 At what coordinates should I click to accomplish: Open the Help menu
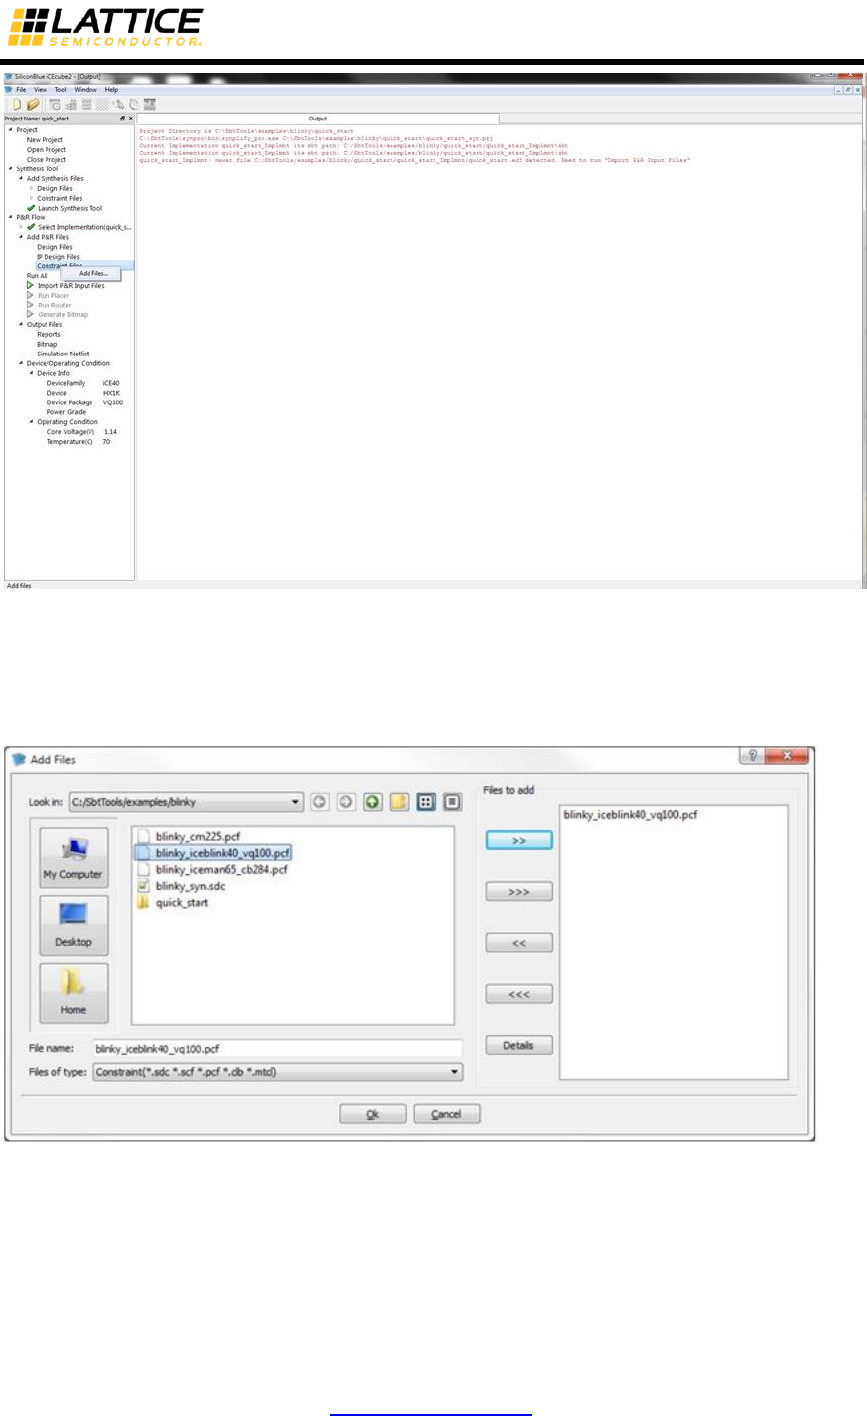[111, 90]
